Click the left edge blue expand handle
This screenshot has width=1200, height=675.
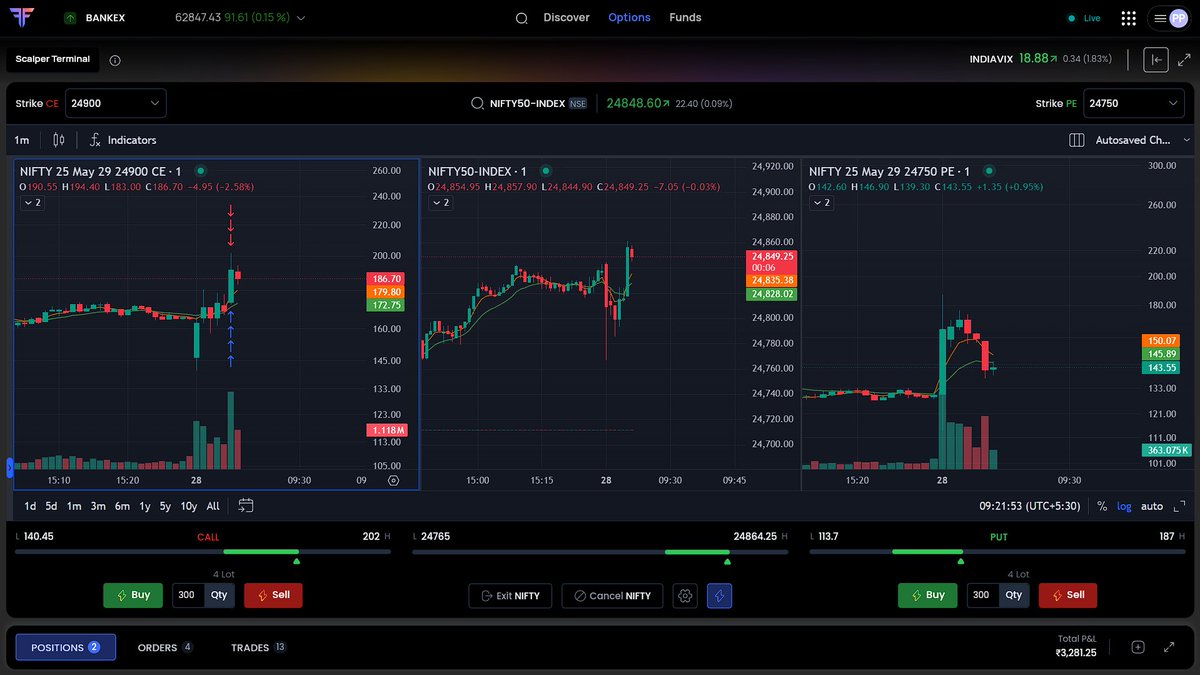tap(9, 466)
